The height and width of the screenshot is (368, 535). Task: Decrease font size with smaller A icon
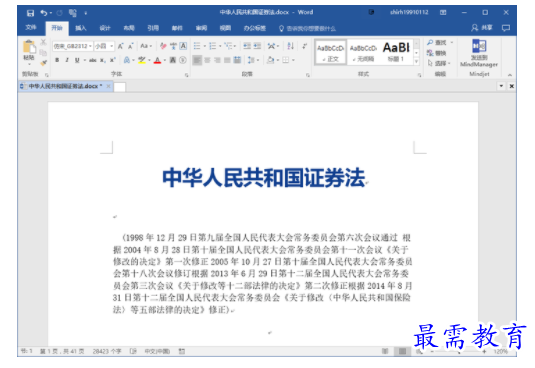(x=131, y=46)
